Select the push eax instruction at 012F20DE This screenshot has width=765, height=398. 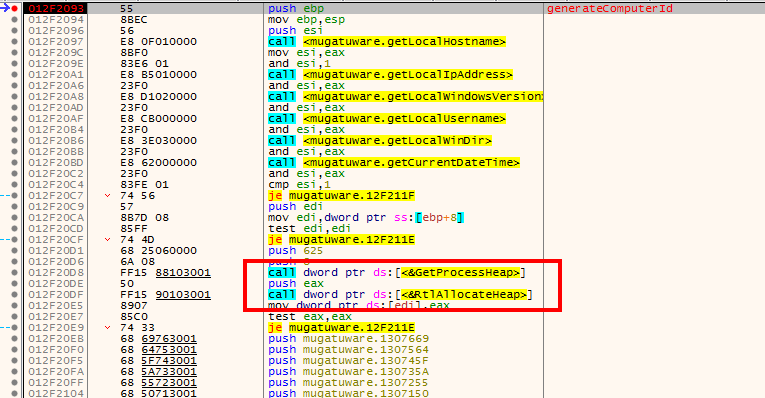click(295, 283)
